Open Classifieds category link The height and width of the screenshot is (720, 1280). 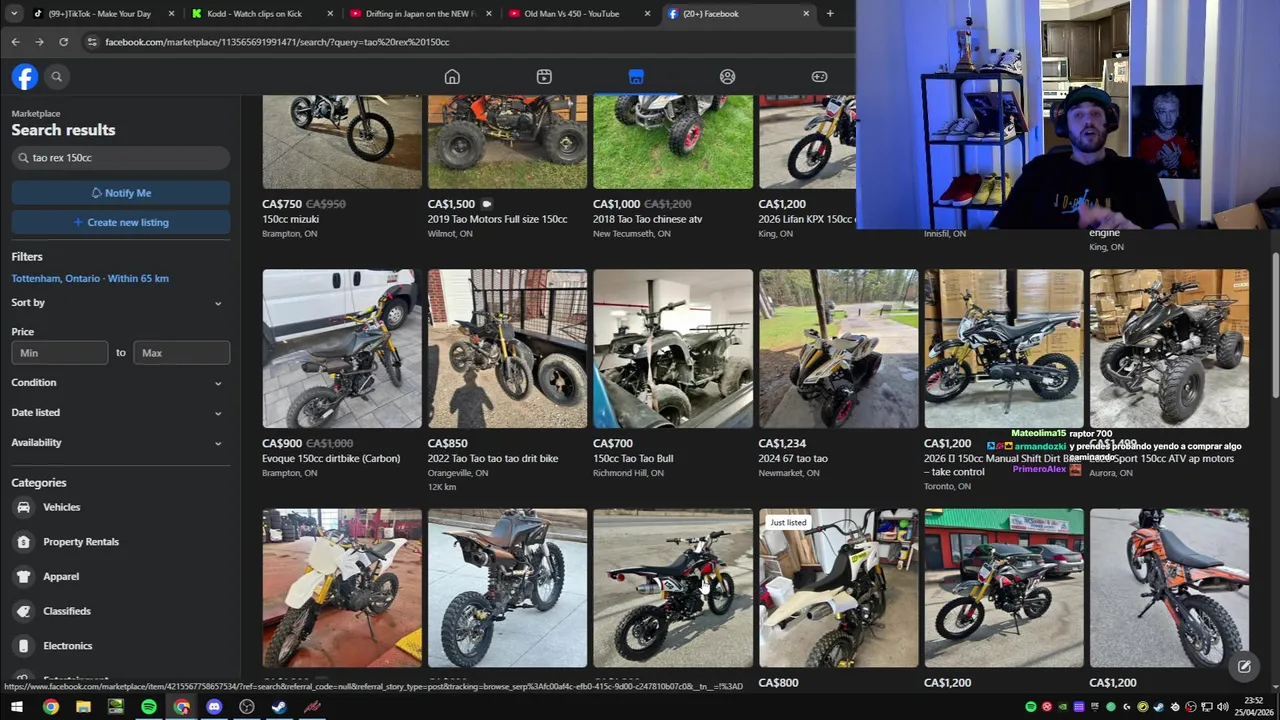tap(67, 611)
